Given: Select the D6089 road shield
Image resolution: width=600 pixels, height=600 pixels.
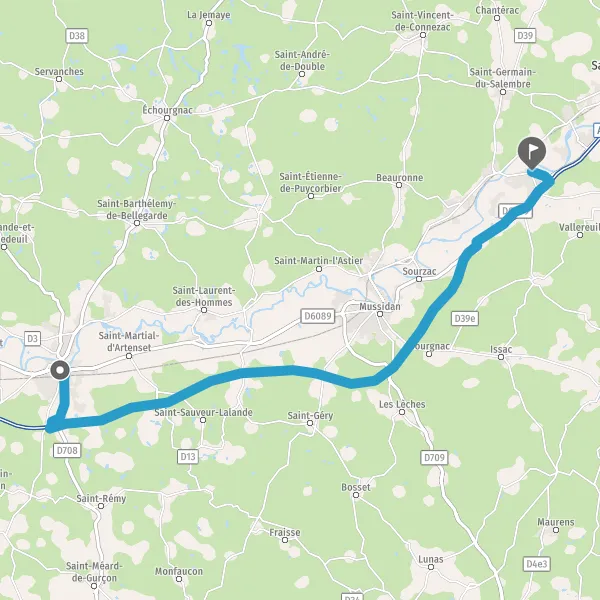Looking at the screenshot, I should pos(317,316).
